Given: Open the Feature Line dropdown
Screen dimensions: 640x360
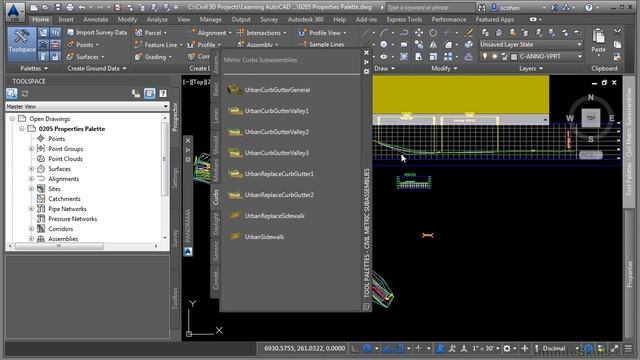Looking at the screenshot, I should point(159,44).
